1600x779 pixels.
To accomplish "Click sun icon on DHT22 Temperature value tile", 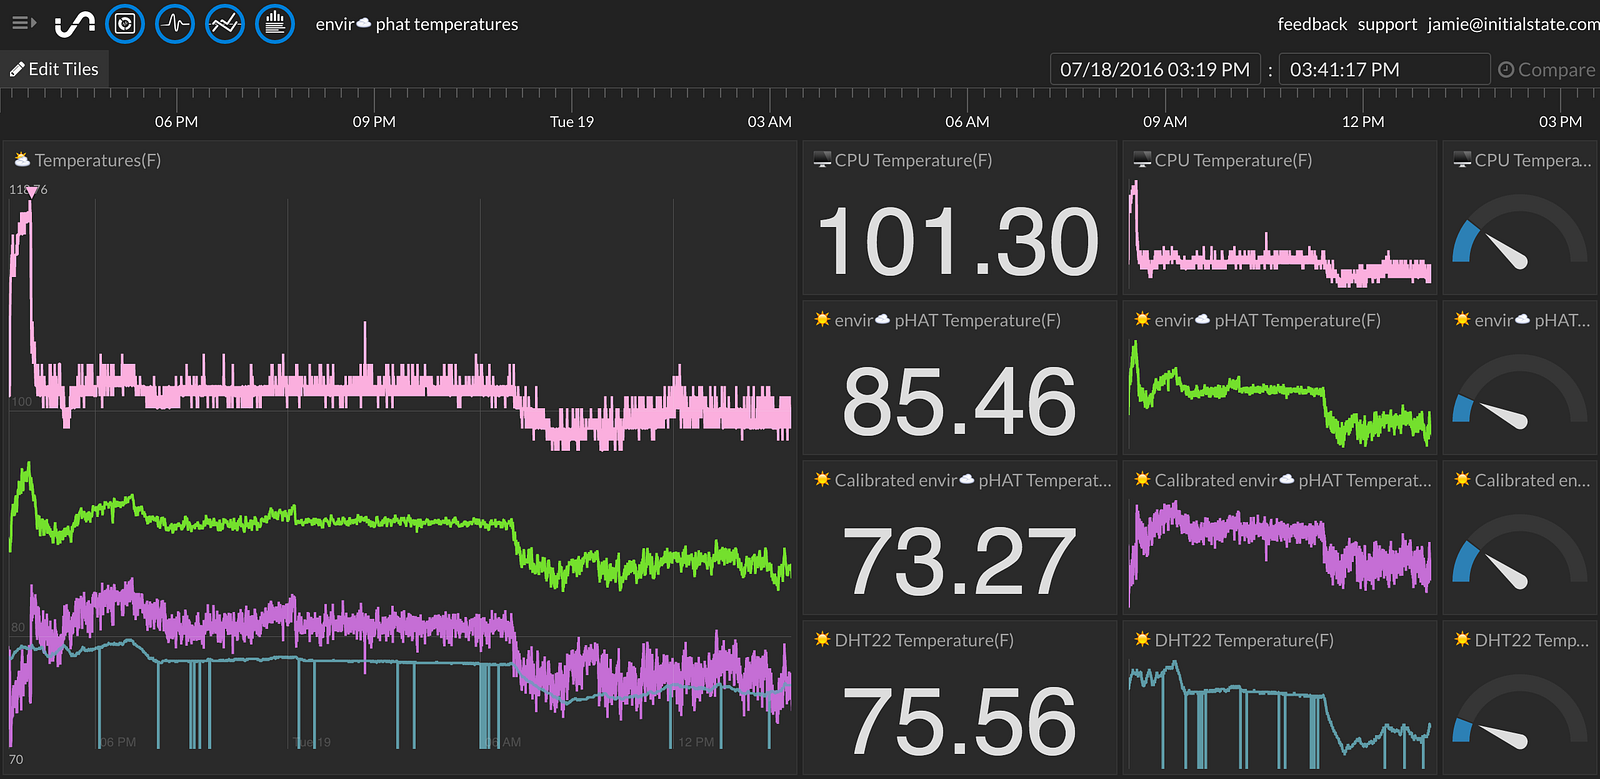I will 822,639.
